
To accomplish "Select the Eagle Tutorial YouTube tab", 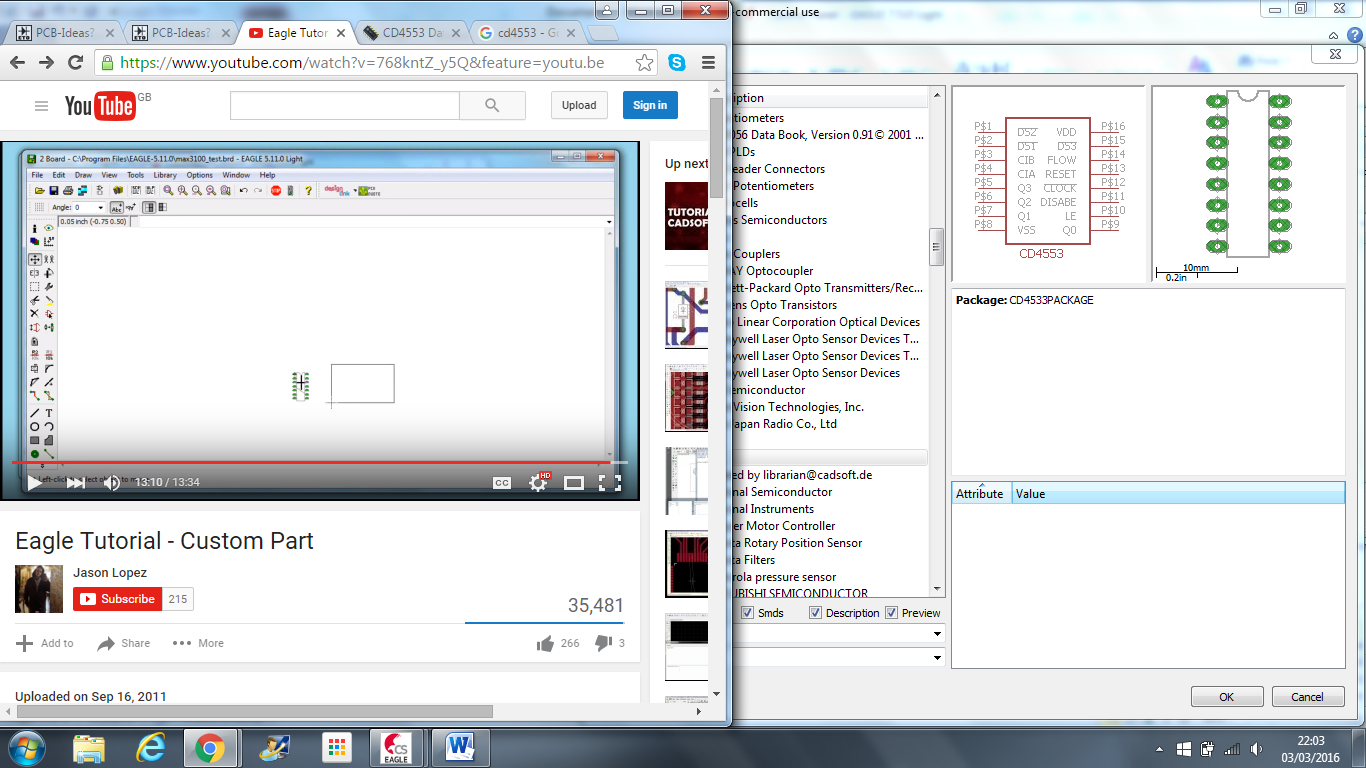I will pyautogui.click(x=297, y=33).
